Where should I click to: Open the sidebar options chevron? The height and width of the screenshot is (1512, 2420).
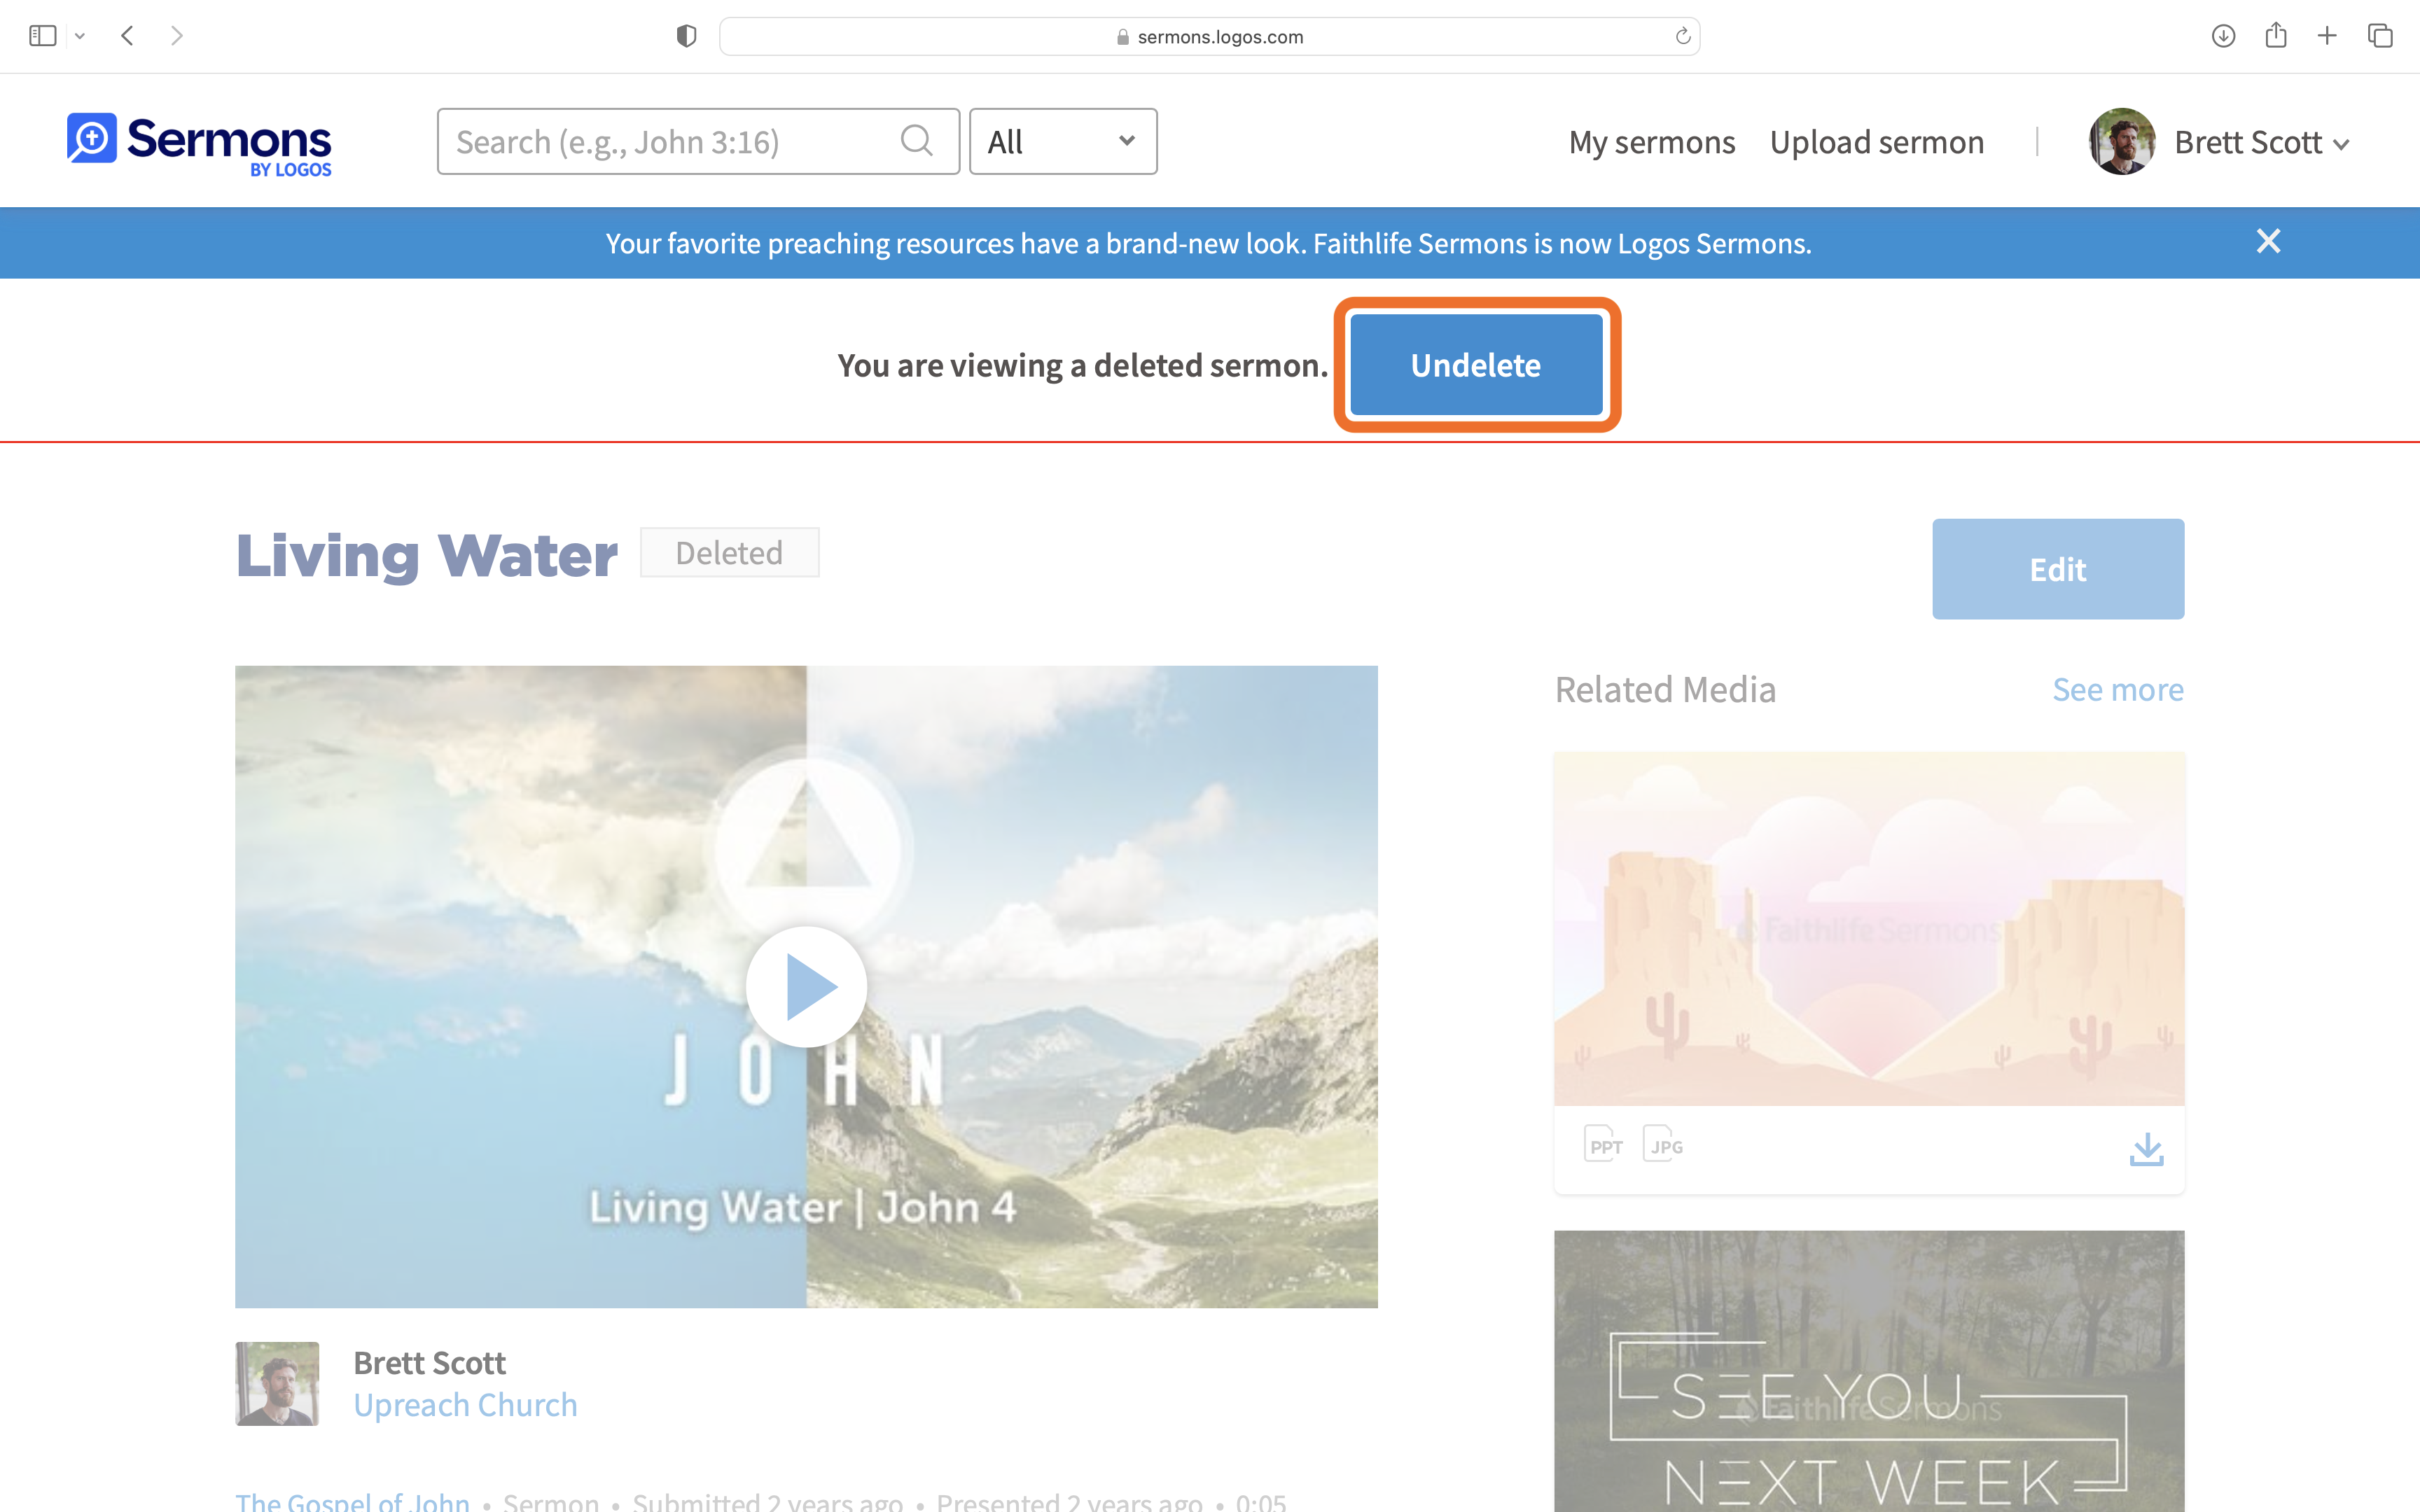tap(80, 36)
